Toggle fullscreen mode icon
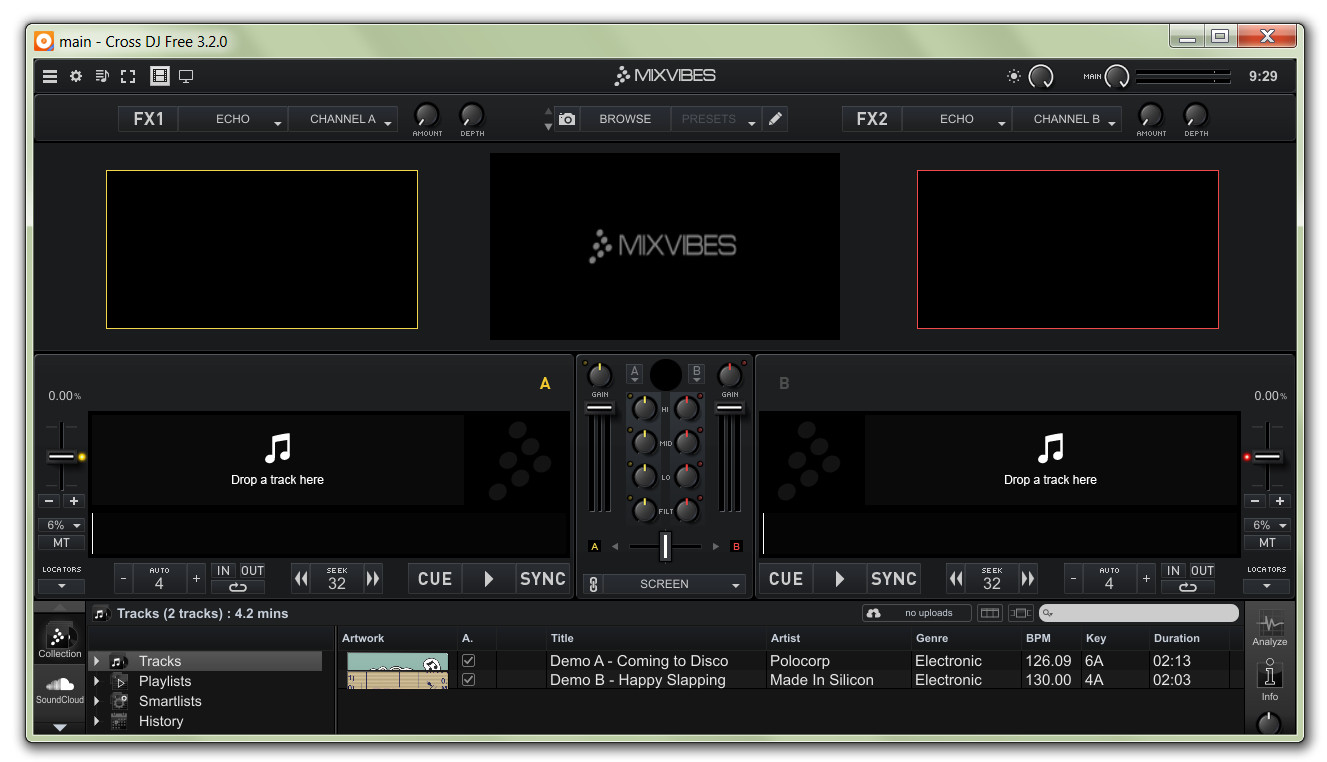The image size is (1327, 762). click(x=128, y=76)
